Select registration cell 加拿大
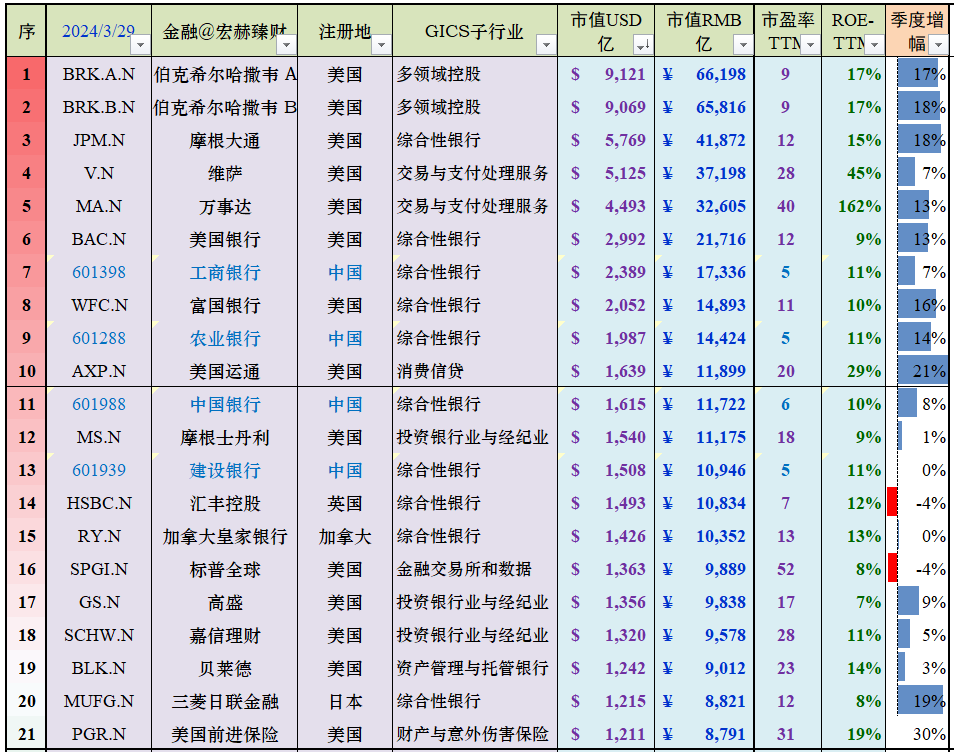 coord(344,536)
